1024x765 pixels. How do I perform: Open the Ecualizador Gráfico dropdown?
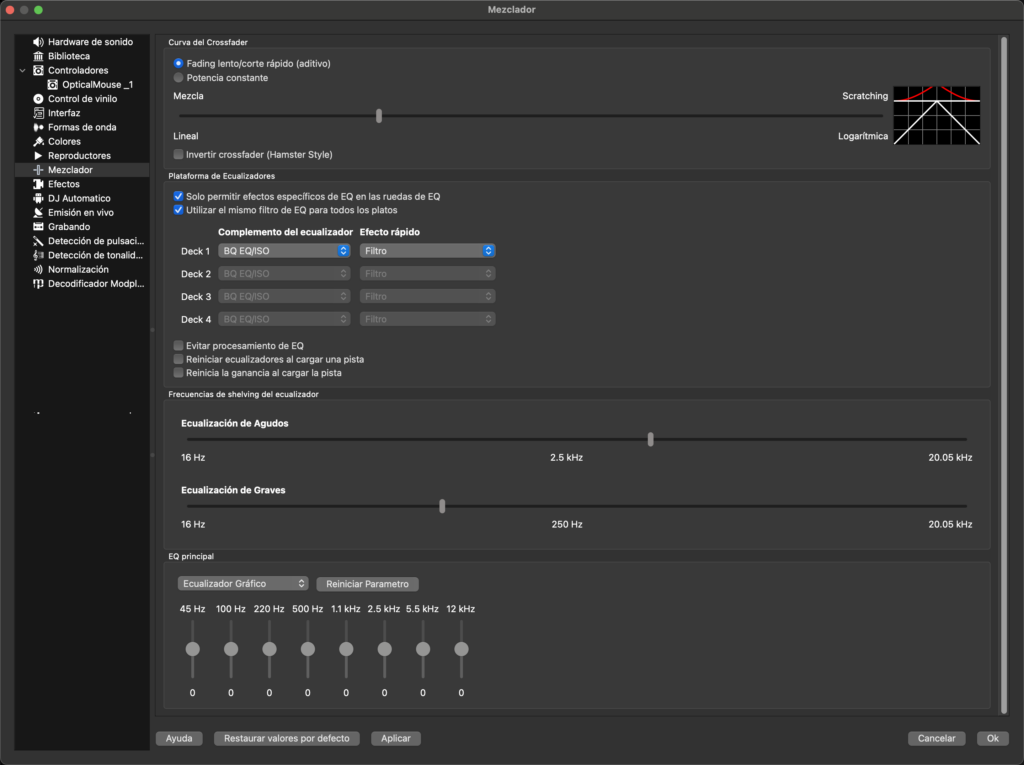(x=243, y=583)
